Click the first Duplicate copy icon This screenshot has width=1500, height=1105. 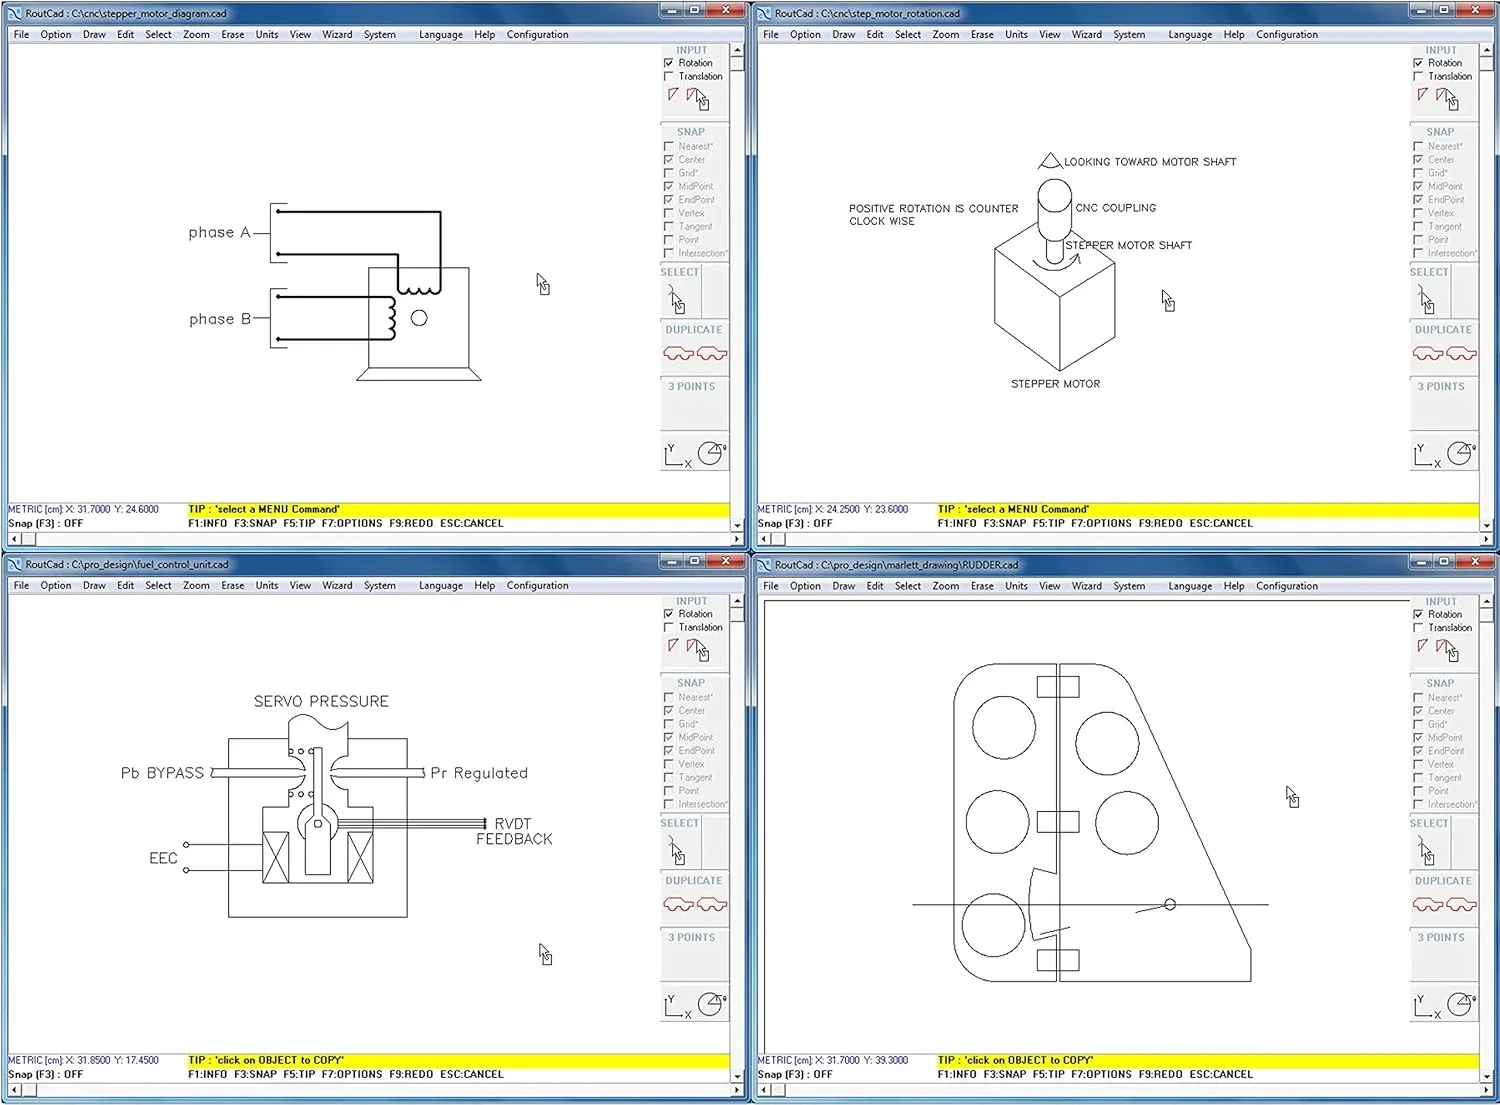tap(680, 352)
